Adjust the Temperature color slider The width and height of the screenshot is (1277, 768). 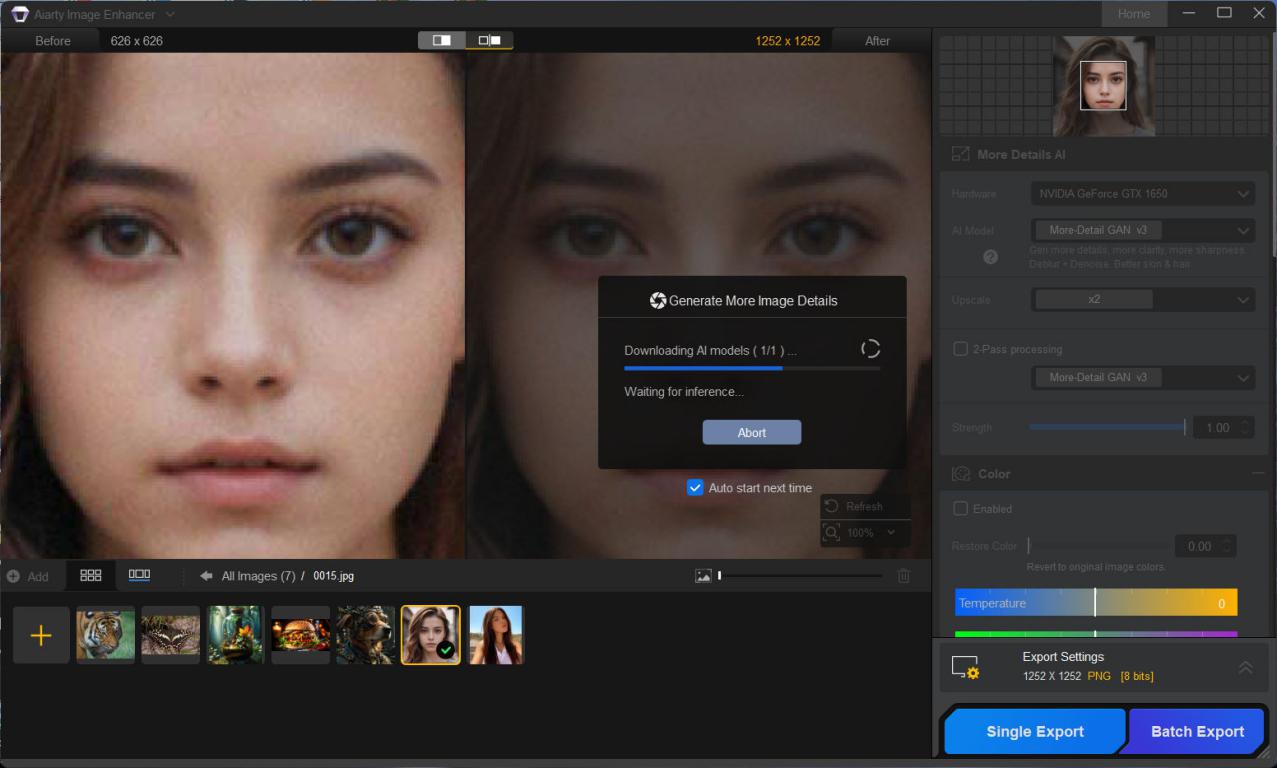pyautogui.click(x=1095, y=603)
